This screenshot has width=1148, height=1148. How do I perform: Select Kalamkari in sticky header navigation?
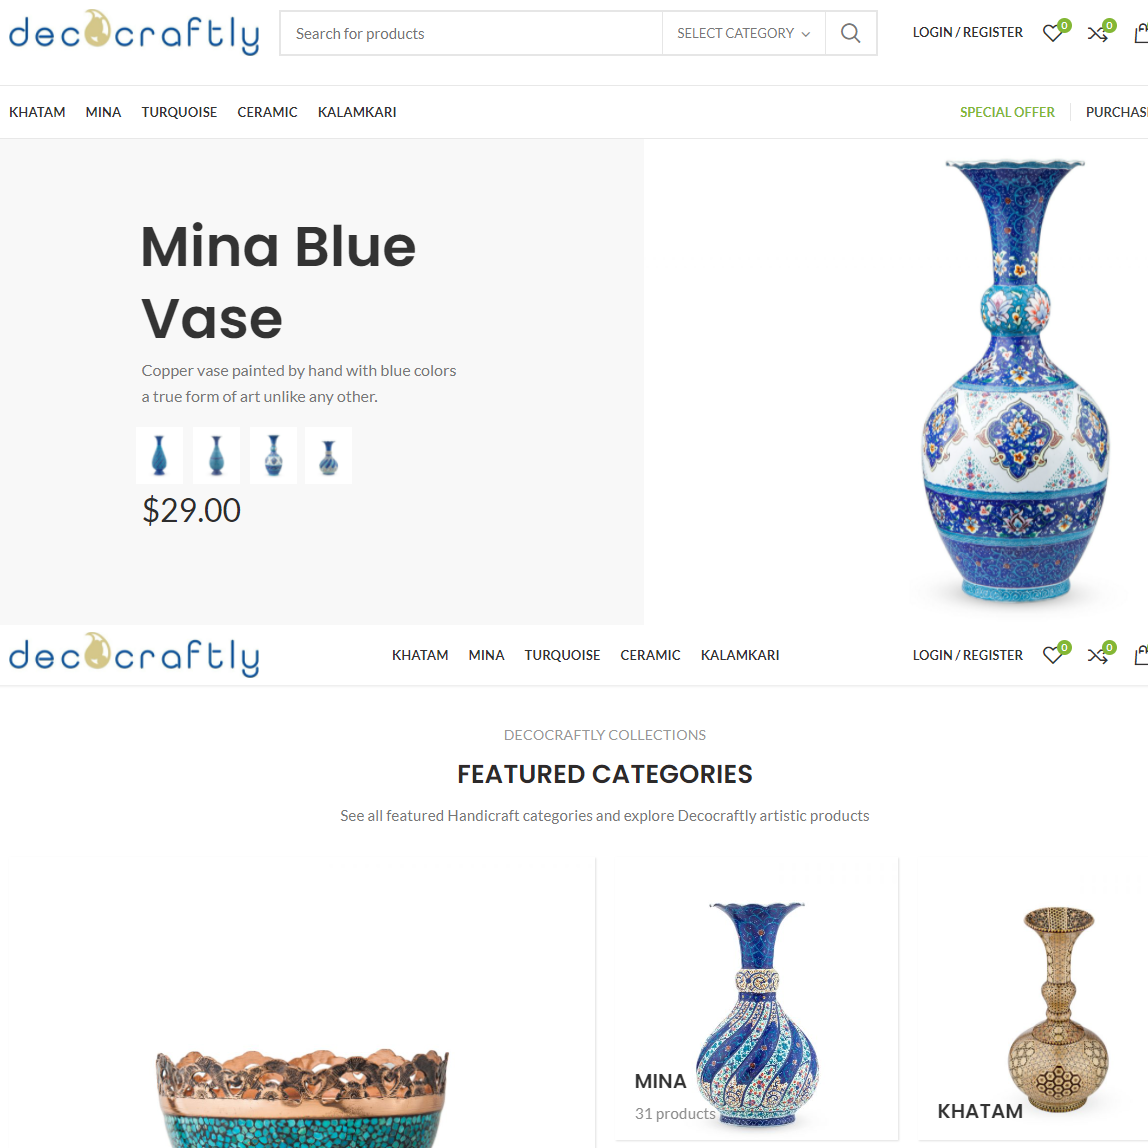[739, 655]
